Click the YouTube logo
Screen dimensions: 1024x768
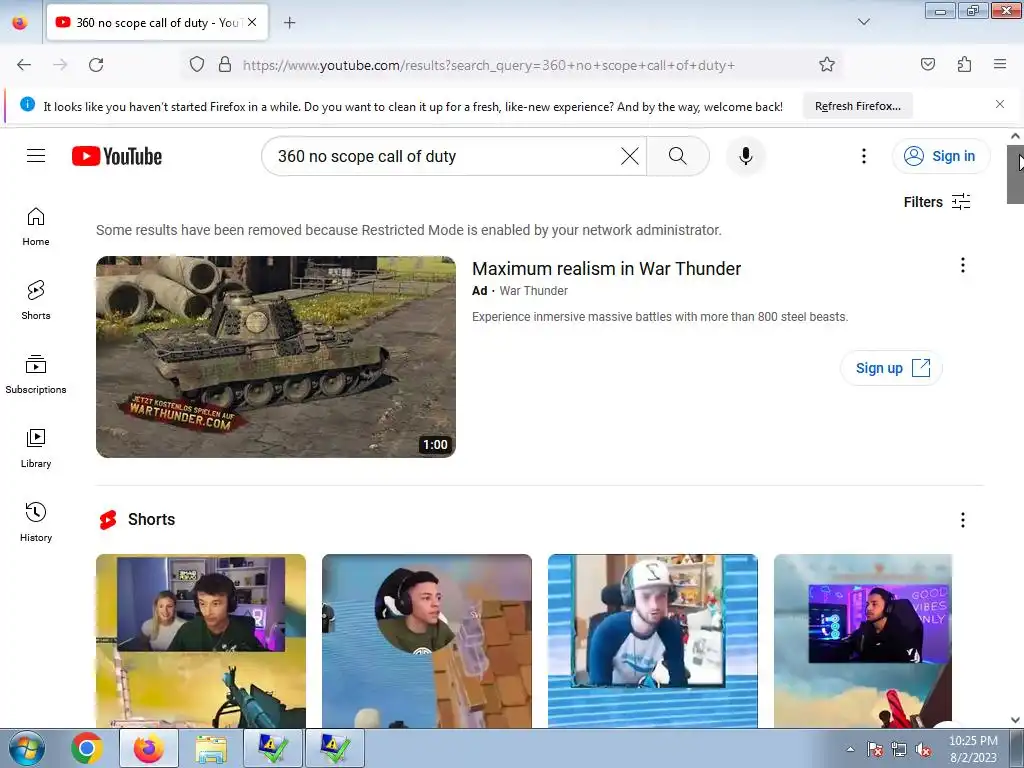coord(117,156)
